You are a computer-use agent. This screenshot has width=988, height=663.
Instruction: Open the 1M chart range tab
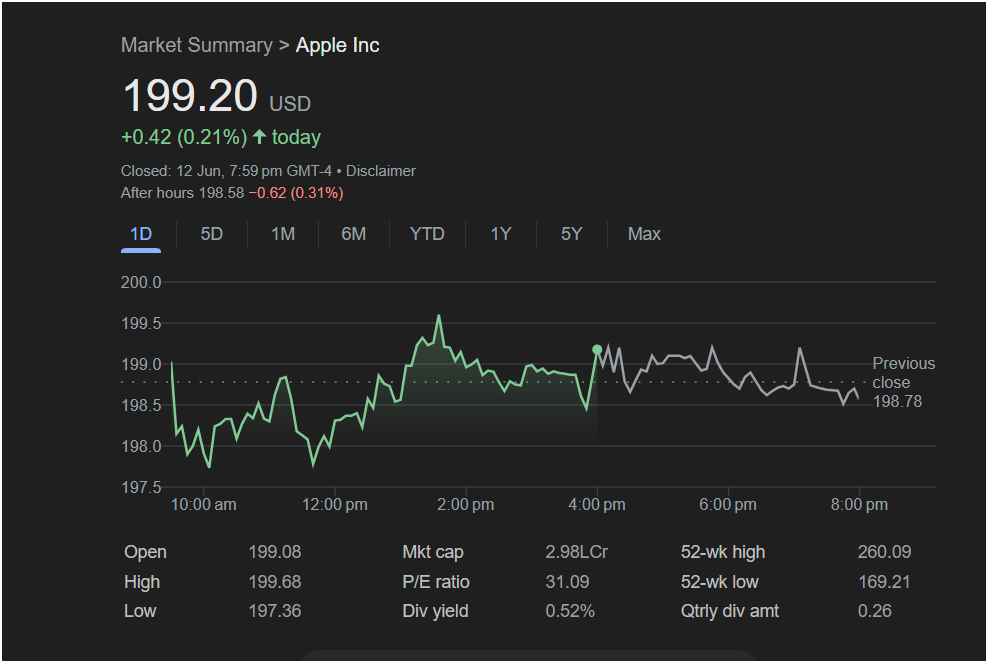coord(283,234)
